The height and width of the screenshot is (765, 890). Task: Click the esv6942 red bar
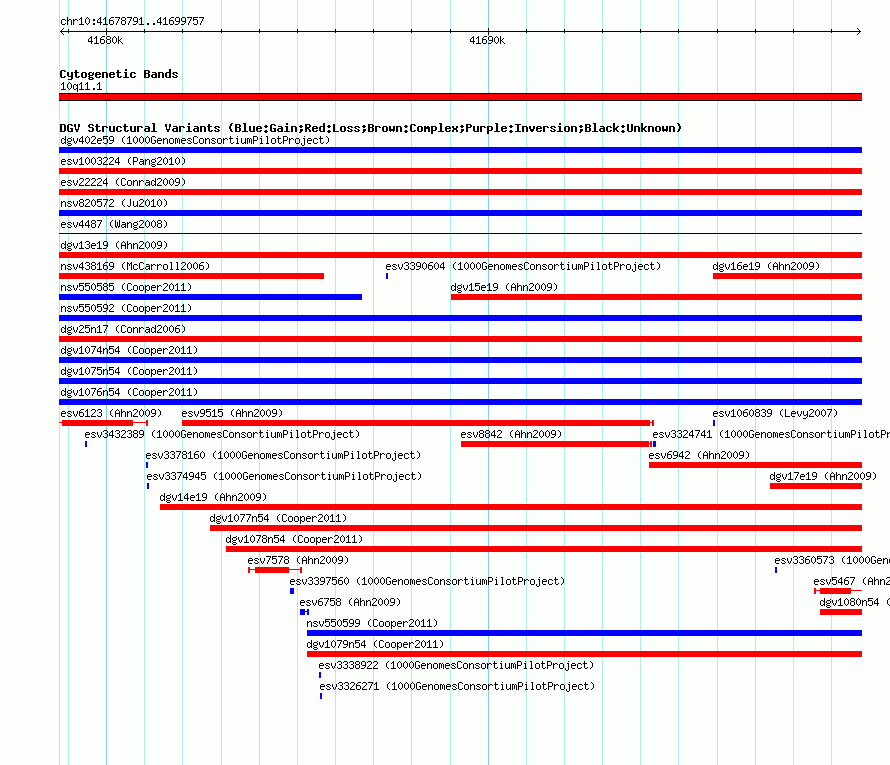click(x=755, y=465)
